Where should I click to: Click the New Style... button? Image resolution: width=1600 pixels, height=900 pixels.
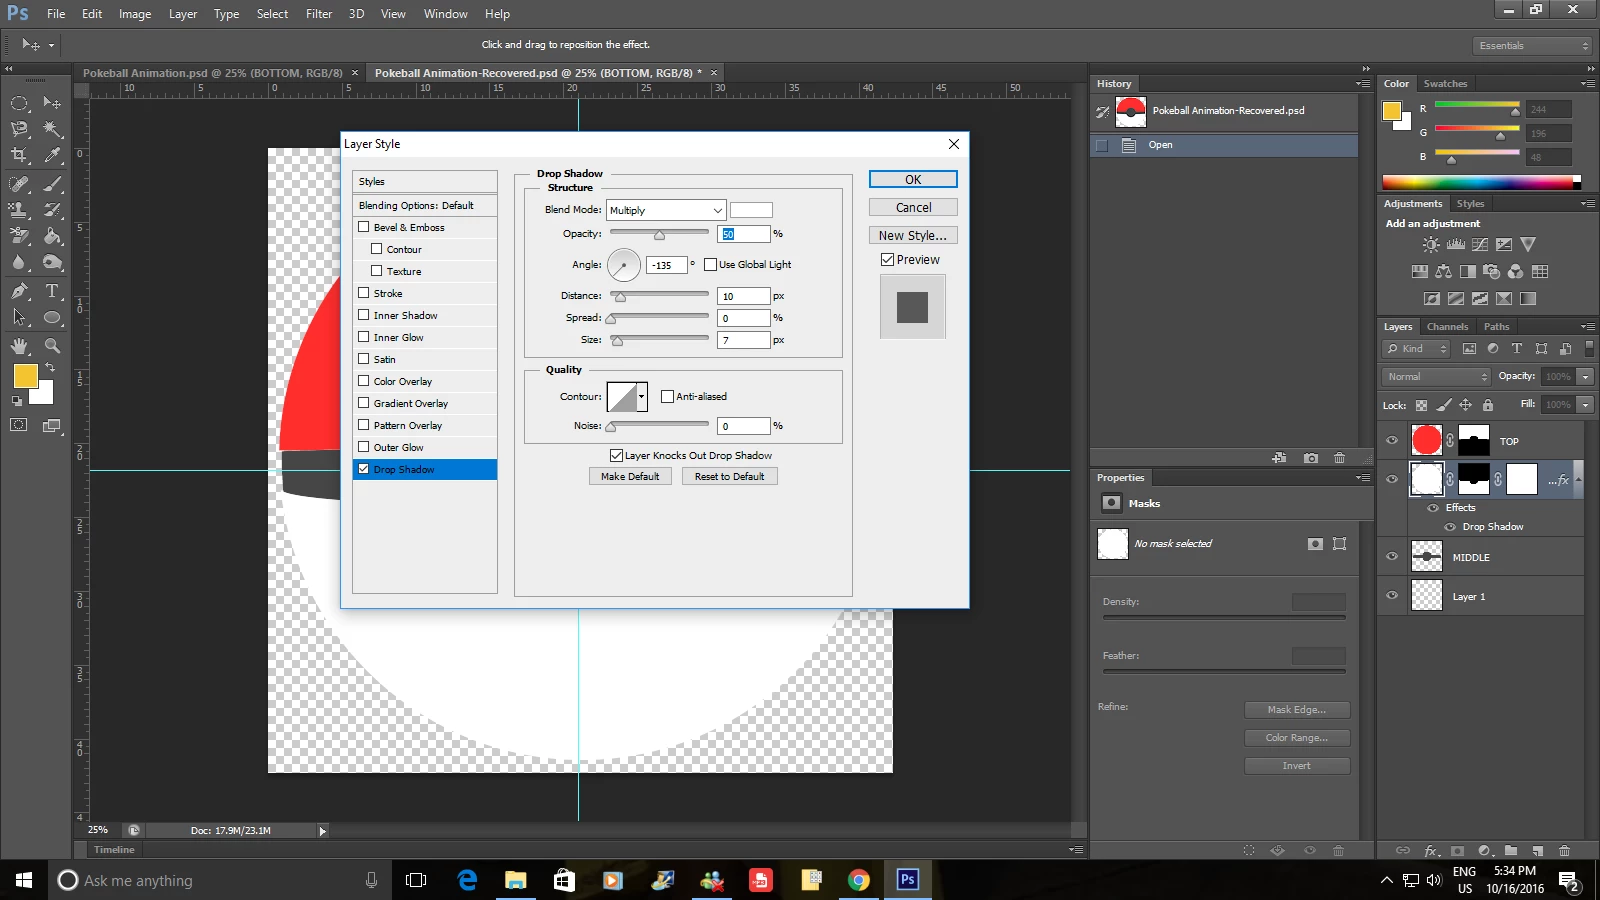click(913, 235)
